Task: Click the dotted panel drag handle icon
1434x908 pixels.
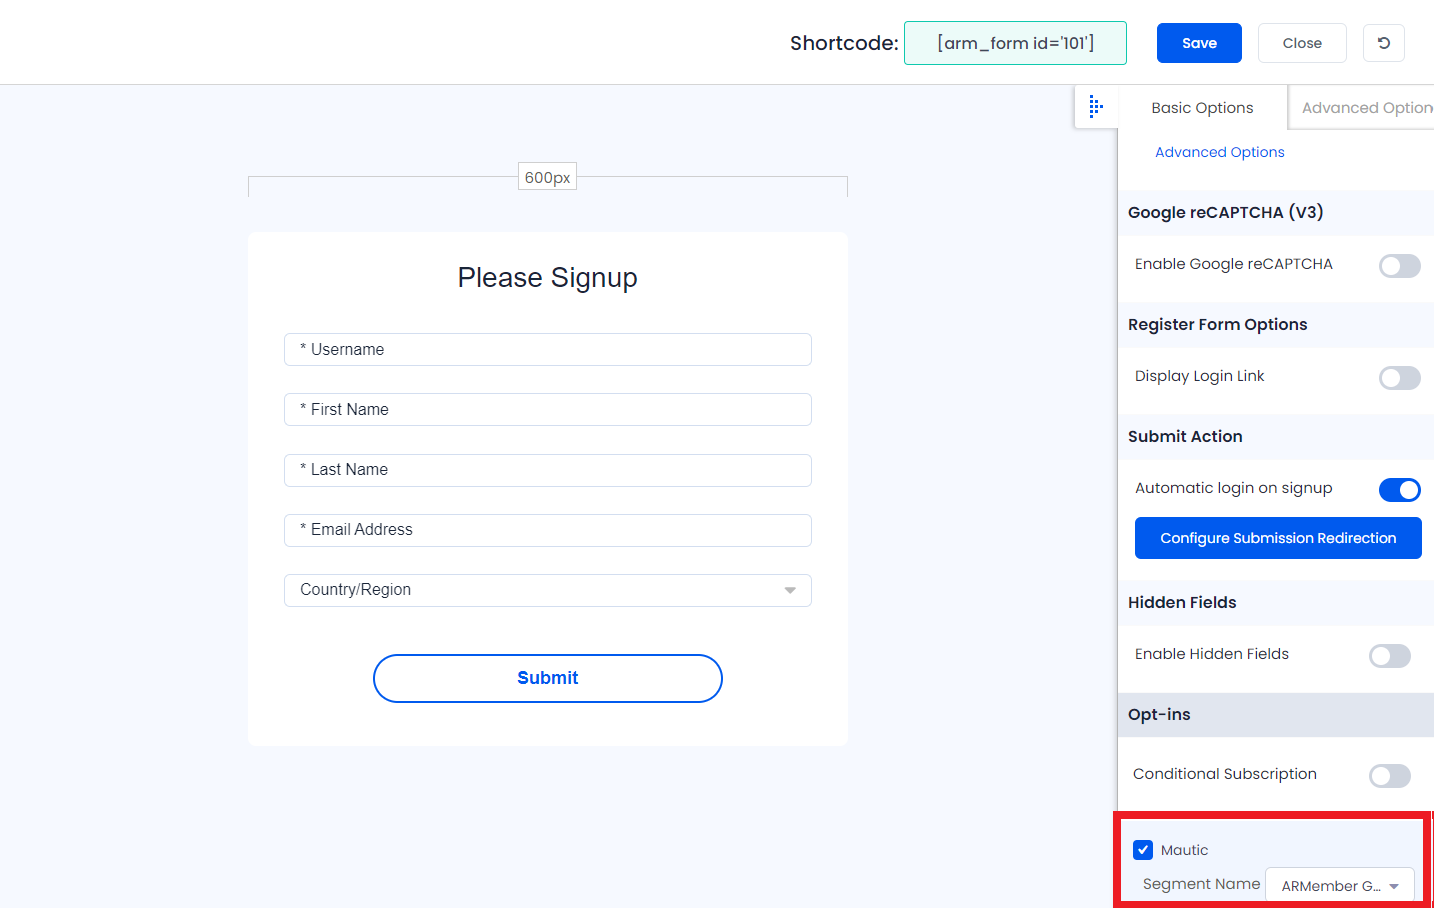Action: (x=1096, y=106)
